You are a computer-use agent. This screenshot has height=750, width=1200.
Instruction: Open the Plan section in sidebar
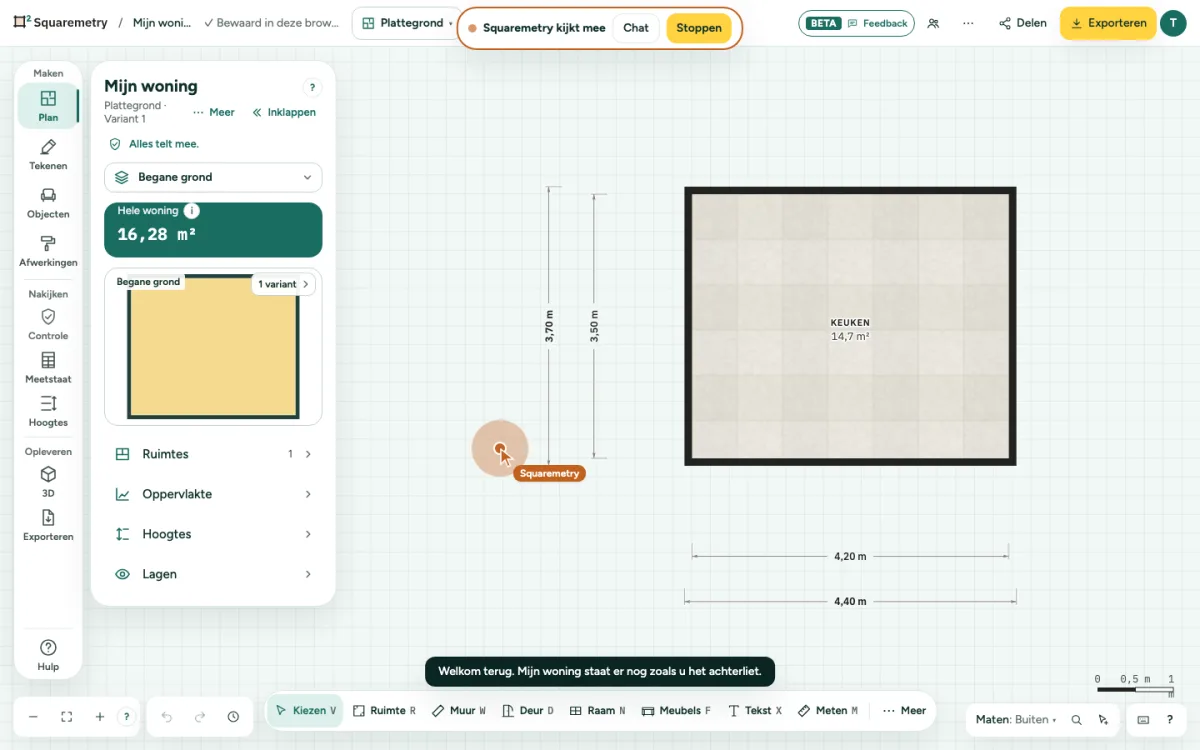point(48,106)
